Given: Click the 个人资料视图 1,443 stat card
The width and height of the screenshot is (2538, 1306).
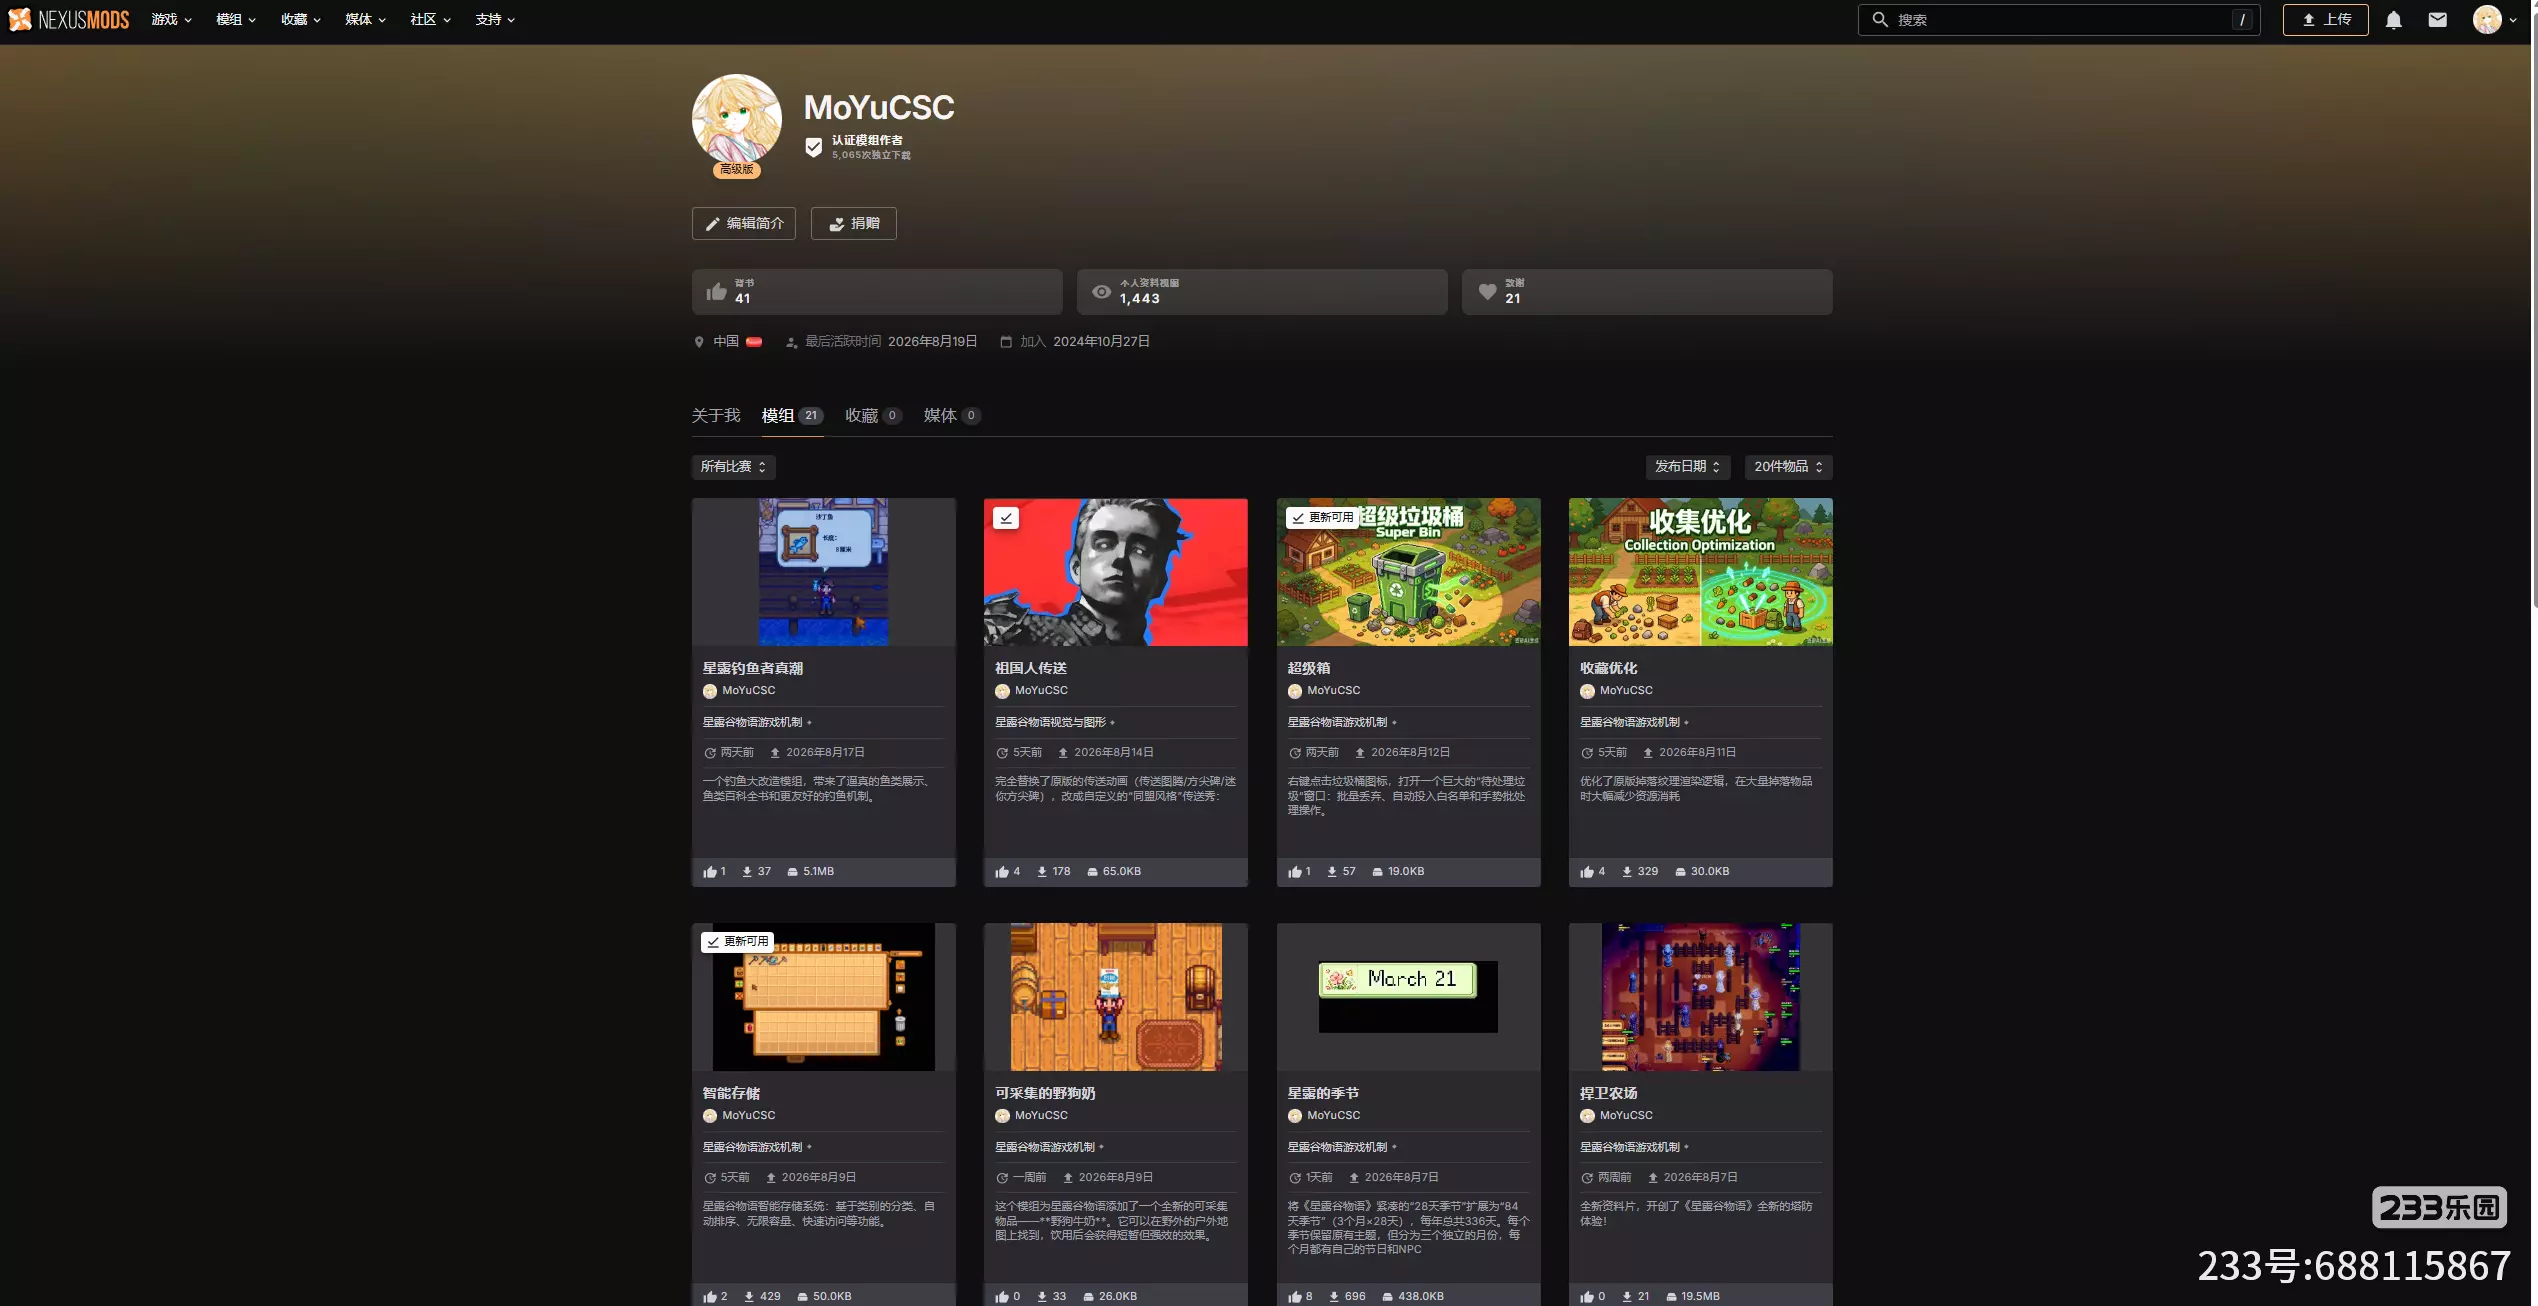Looking at the screenshot, I should click(1262, 292).
